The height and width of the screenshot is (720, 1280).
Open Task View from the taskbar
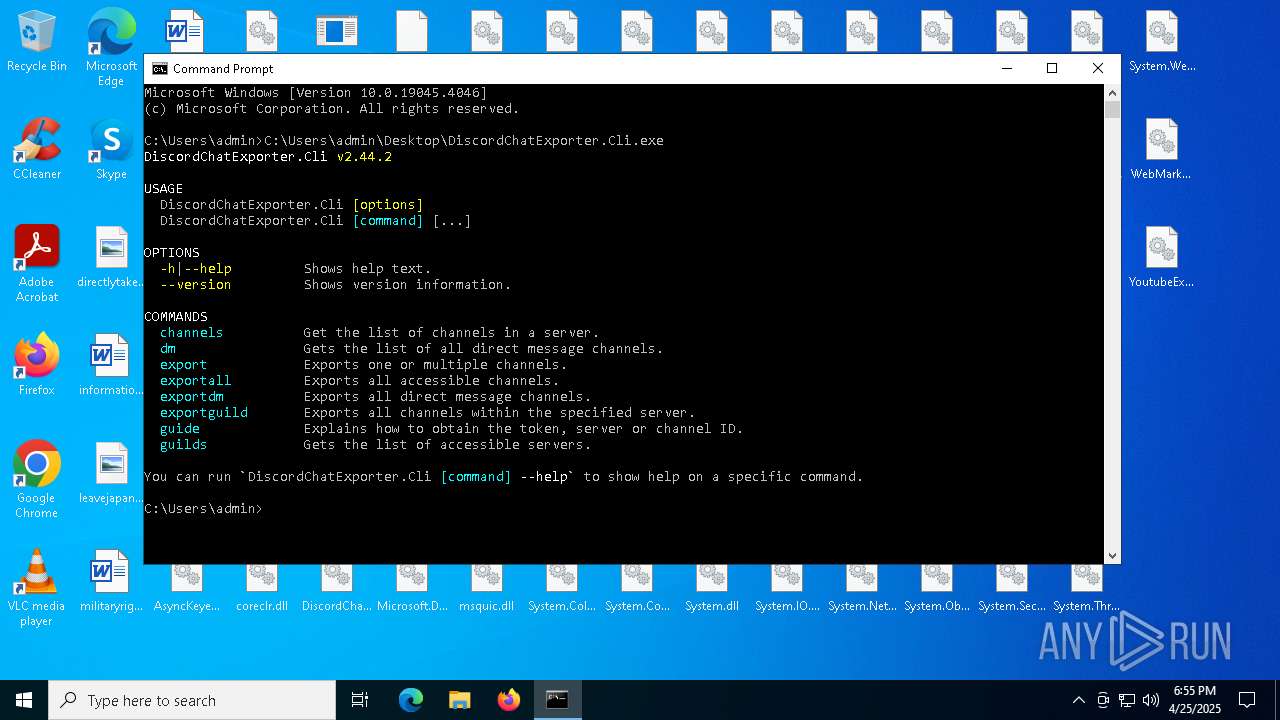[x=360, y=700]
